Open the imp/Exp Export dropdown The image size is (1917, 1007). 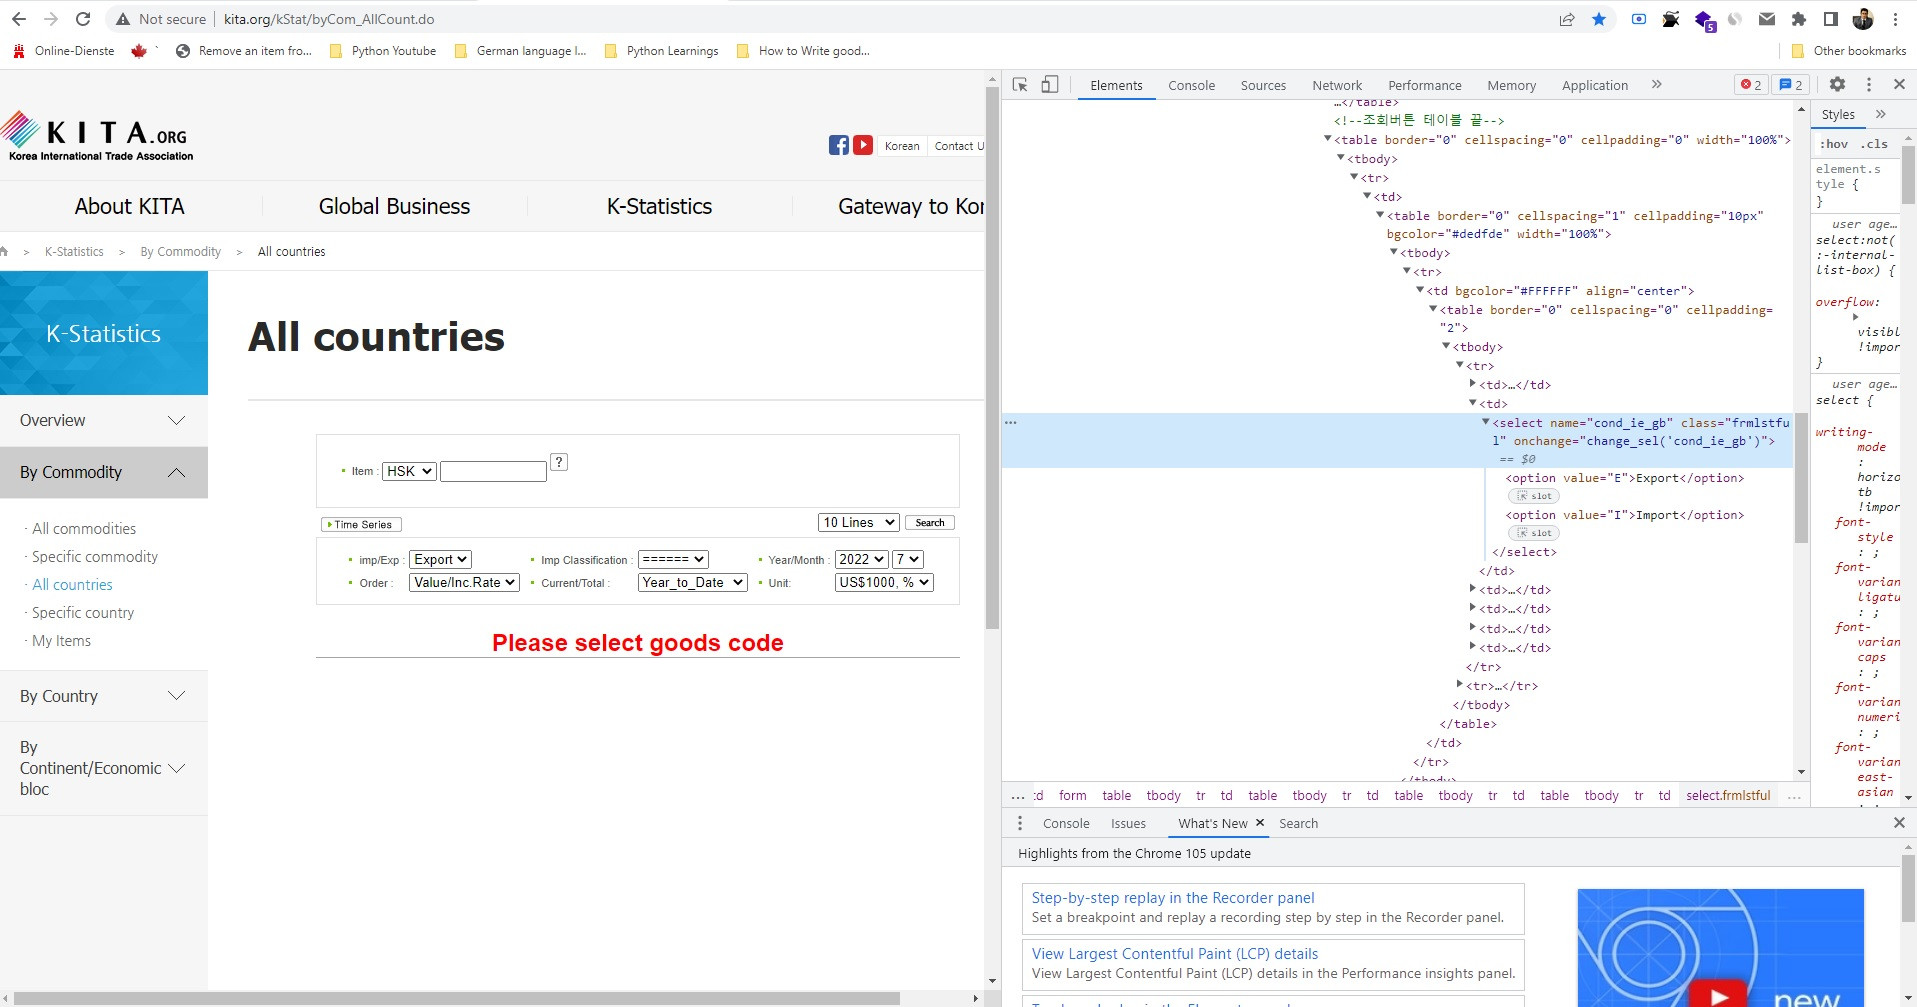[441, 559]
